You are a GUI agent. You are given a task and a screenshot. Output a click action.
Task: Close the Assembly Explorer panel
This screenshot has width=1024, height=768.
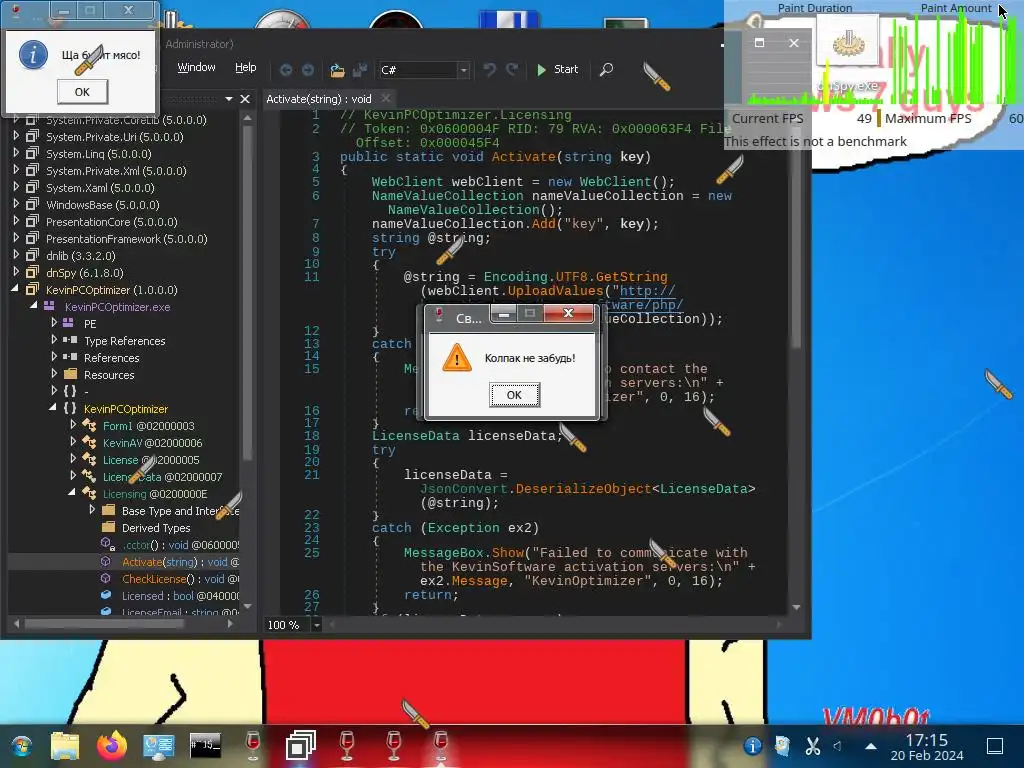pos(245,99)
